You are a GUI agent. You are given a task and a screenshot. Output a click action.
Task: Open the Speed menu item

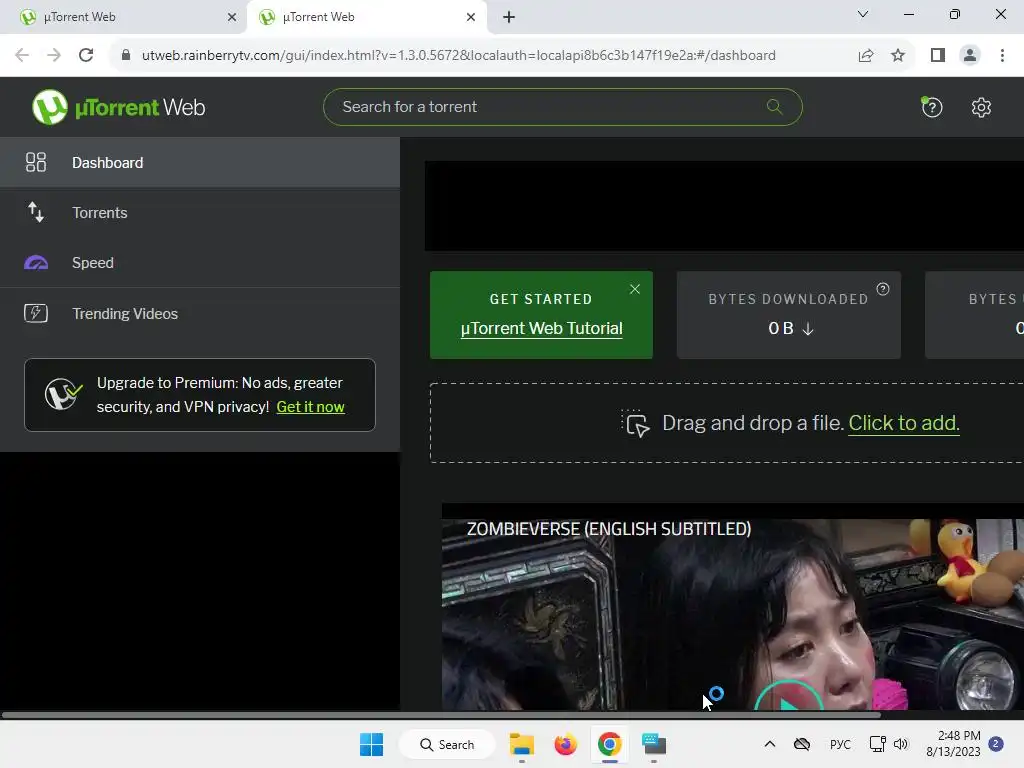coord(200,263)
